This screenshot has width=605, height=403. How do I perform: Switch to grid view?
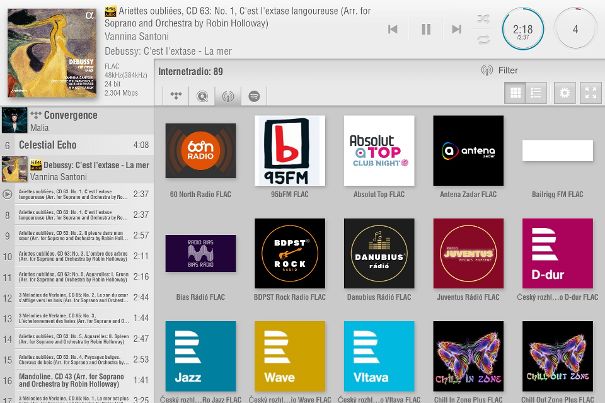[x=515, y=93]
